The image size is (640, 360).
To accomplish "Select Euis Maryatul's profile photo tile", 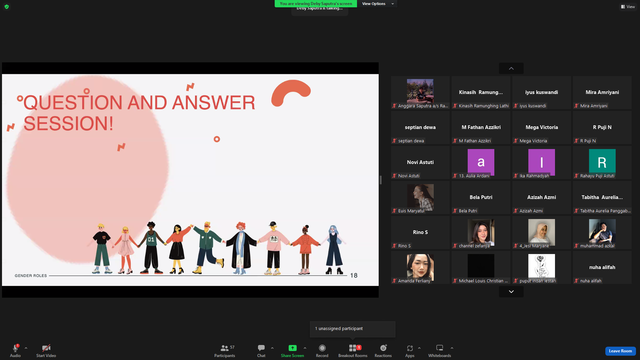I will click(420, 198).
